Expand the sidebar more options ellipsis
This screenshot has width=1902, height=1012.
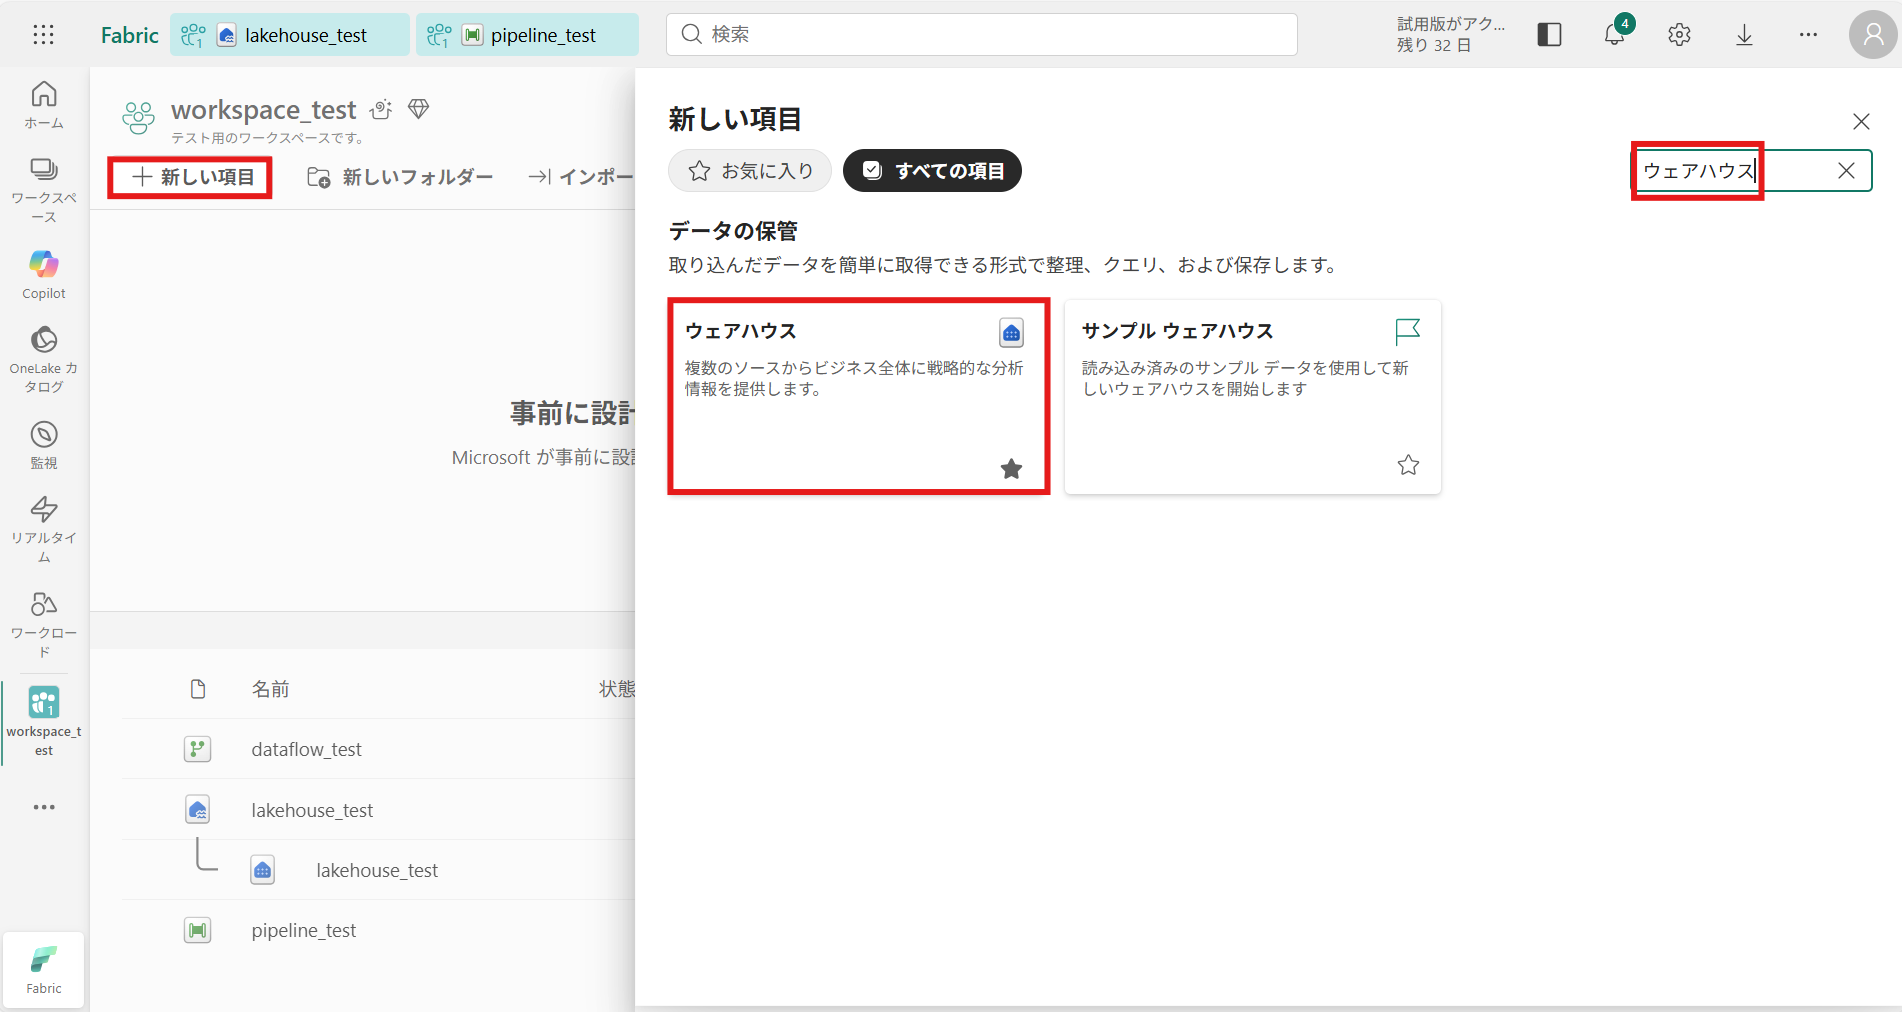click(x=44, y=807)
